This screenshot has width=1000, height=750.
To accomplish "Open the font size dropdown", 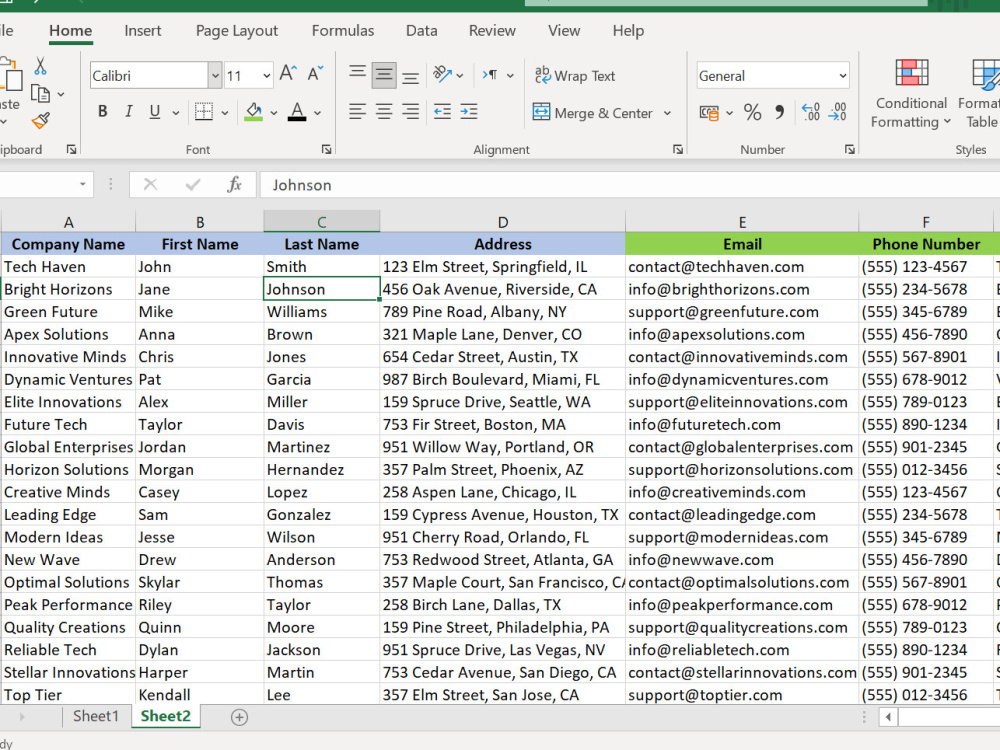I will click(267, 76).
